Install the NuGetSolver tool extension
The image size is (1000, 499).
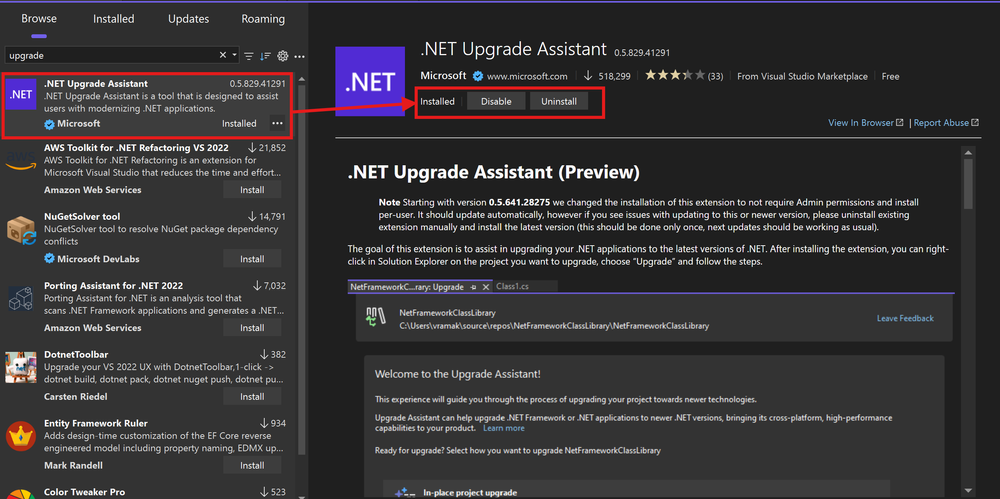(252, 259)
